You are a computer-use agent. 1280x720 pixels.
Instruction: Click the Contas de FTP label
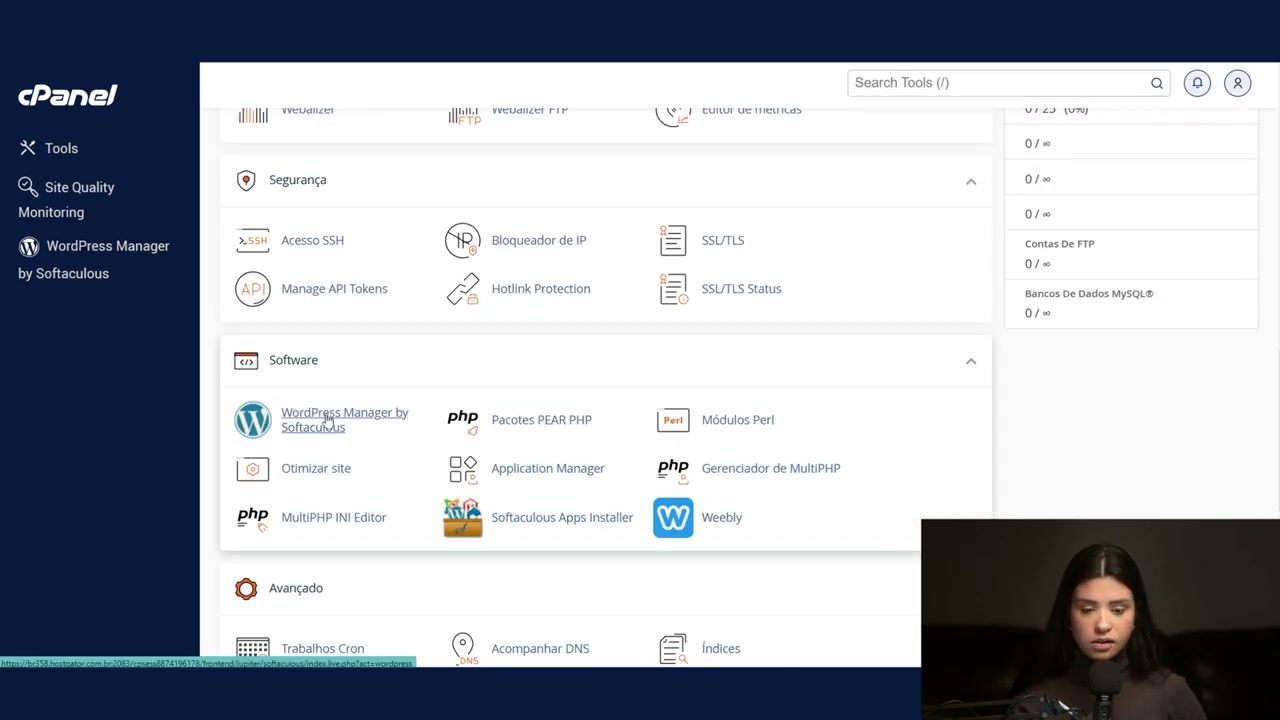1060,244
